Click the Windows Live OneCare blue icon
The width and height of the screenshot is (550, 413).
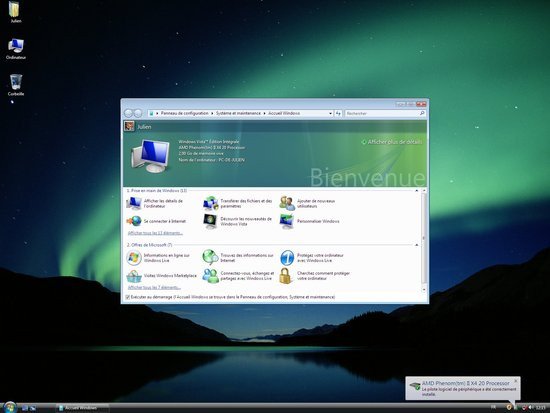287,258
